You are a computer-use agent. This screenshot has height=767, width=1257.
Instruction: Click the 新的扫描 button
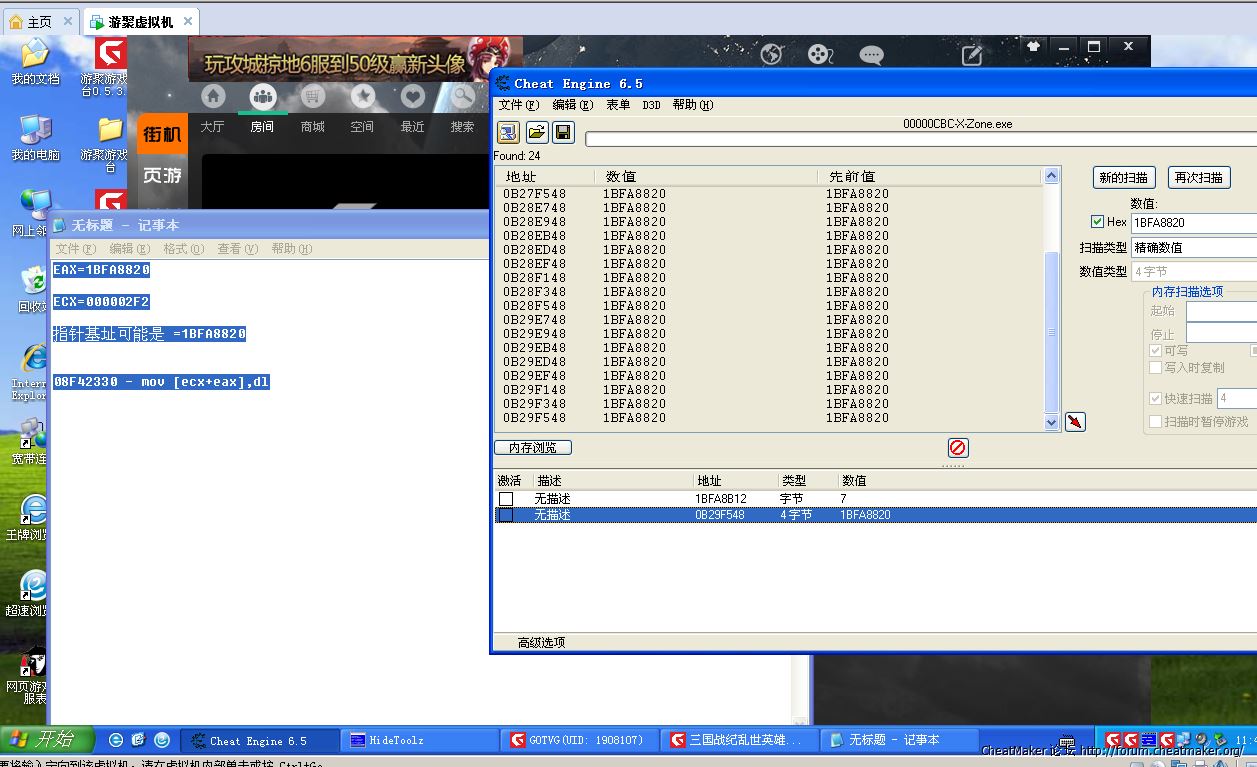1124,178
